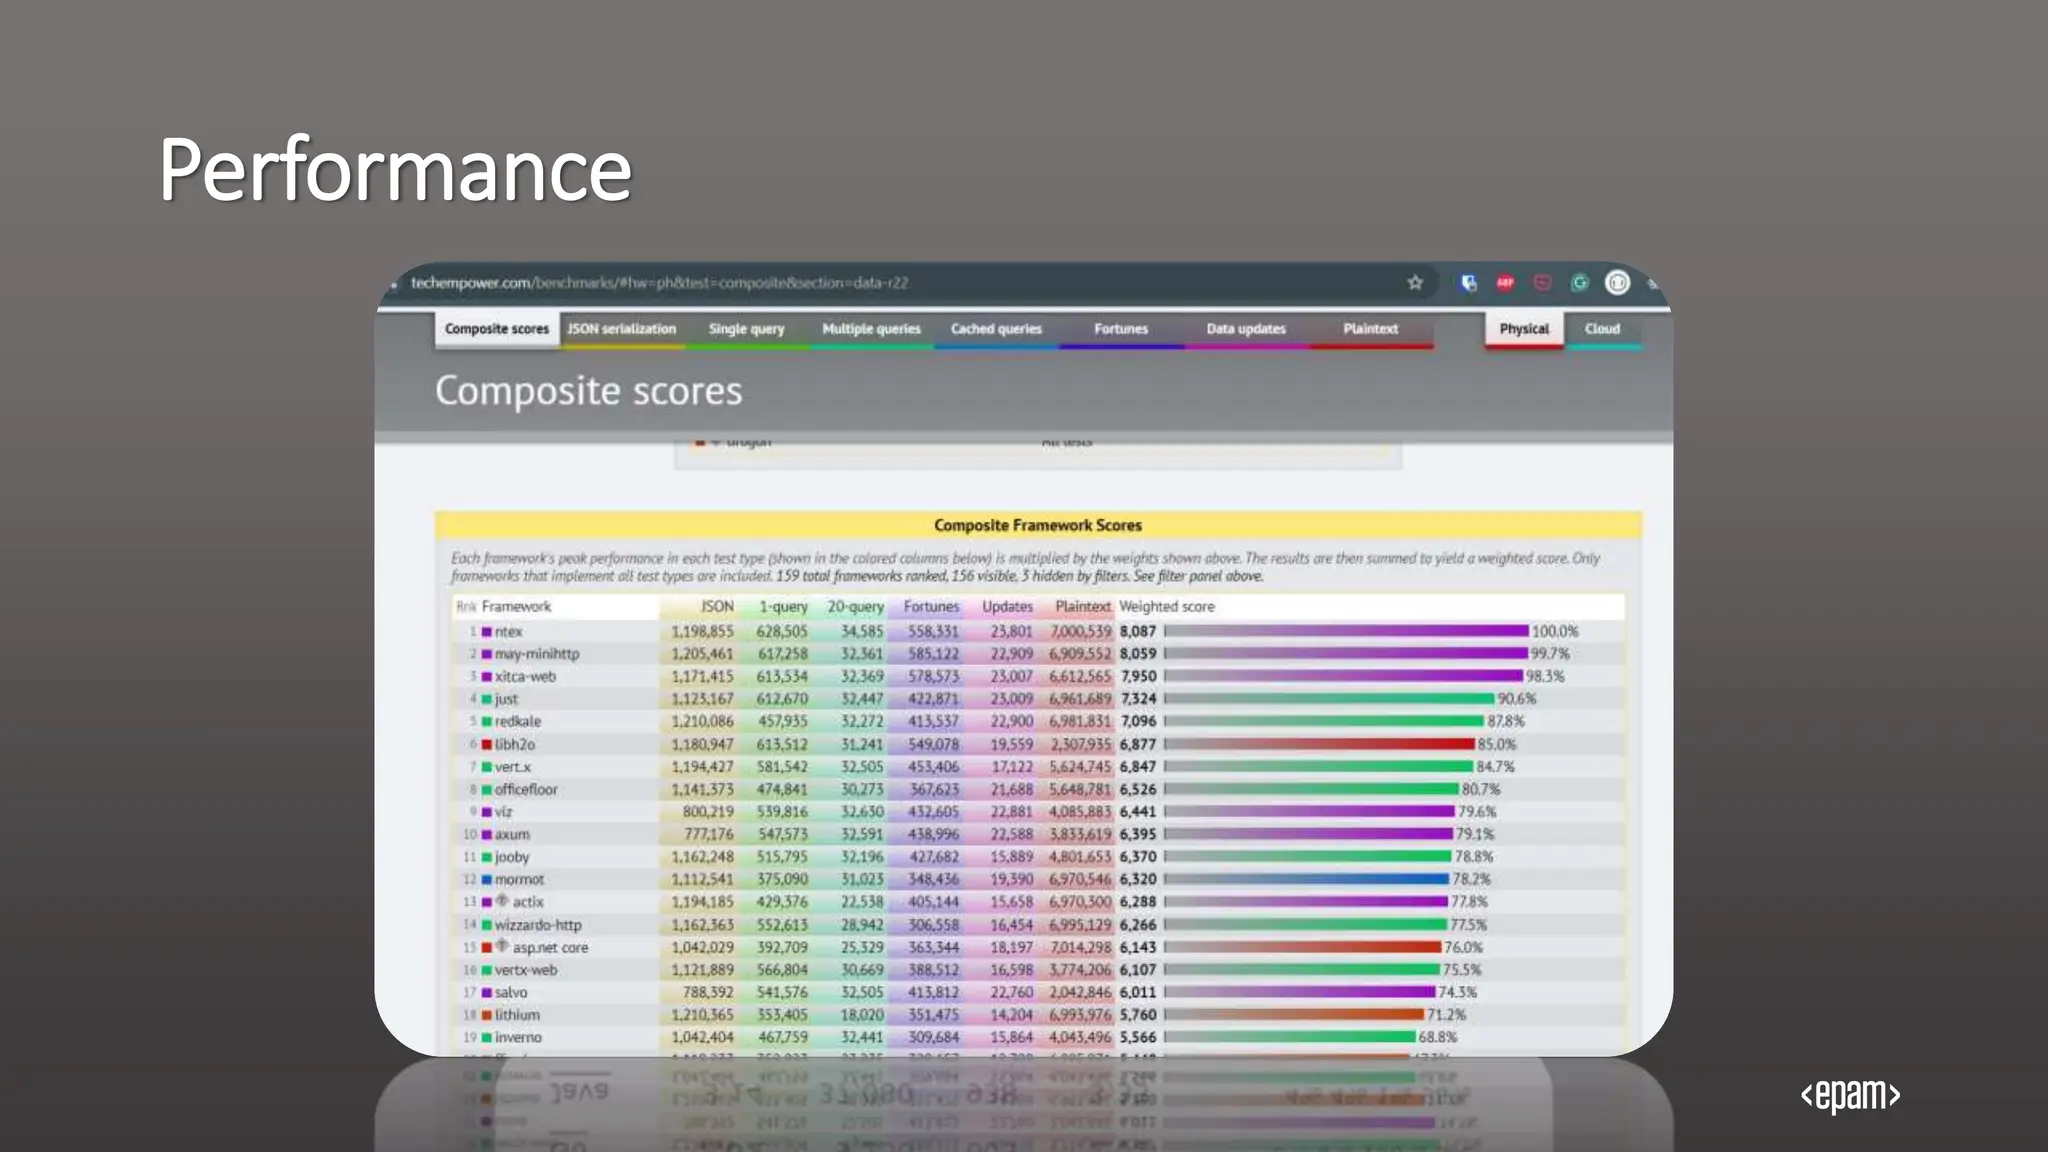Click the green Grammarly extension icon
This screenshot has width=2048, height=1152.
coord(1580,283)
